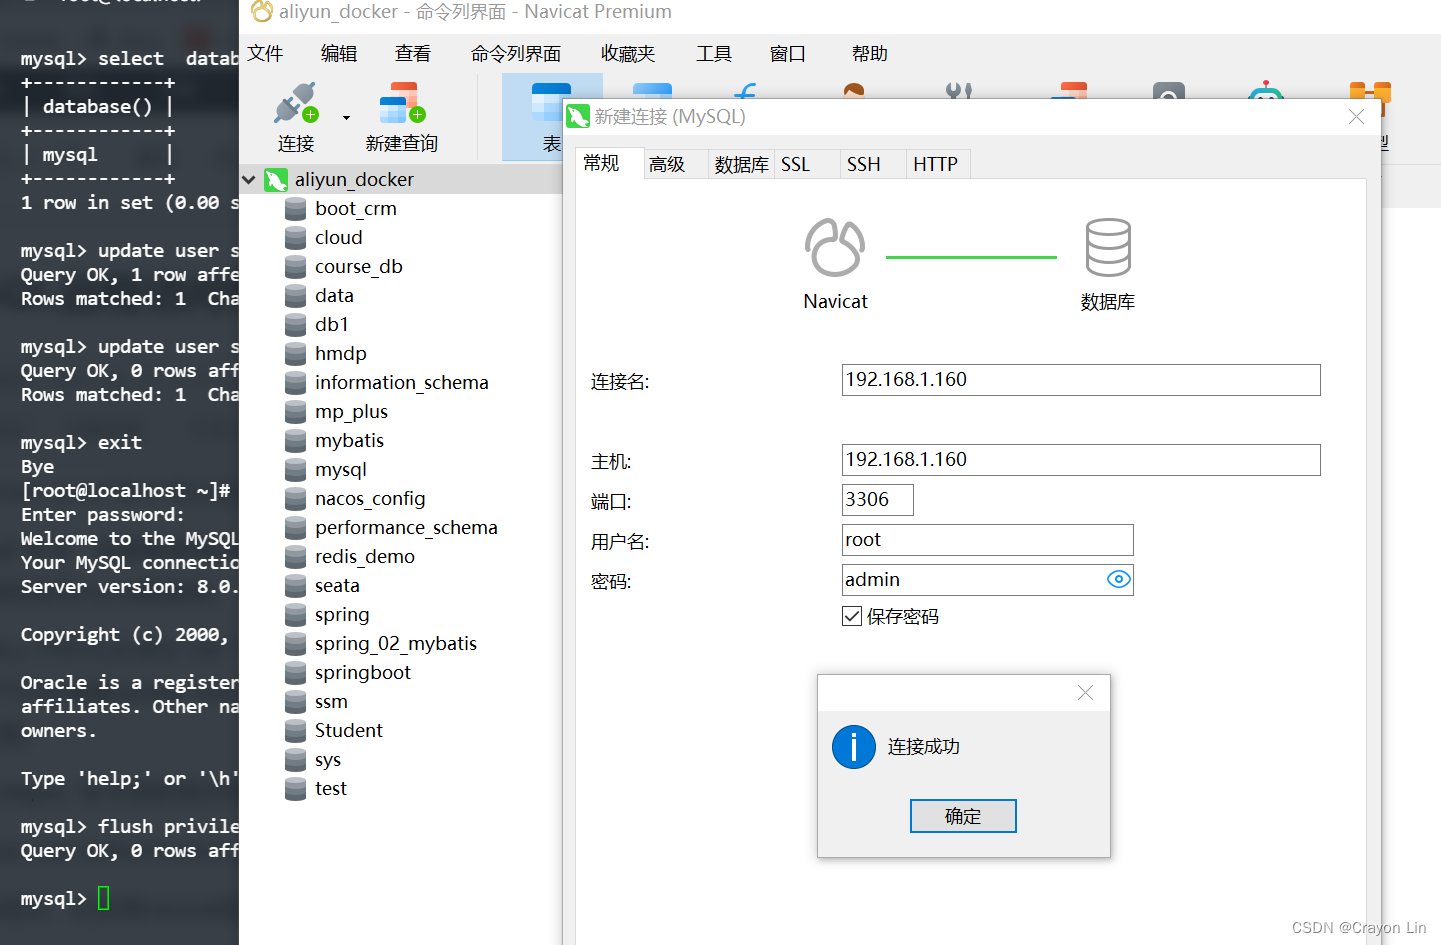1441x945 pixels.
Task: Select the mp_plus database icon
Action: 295,412
